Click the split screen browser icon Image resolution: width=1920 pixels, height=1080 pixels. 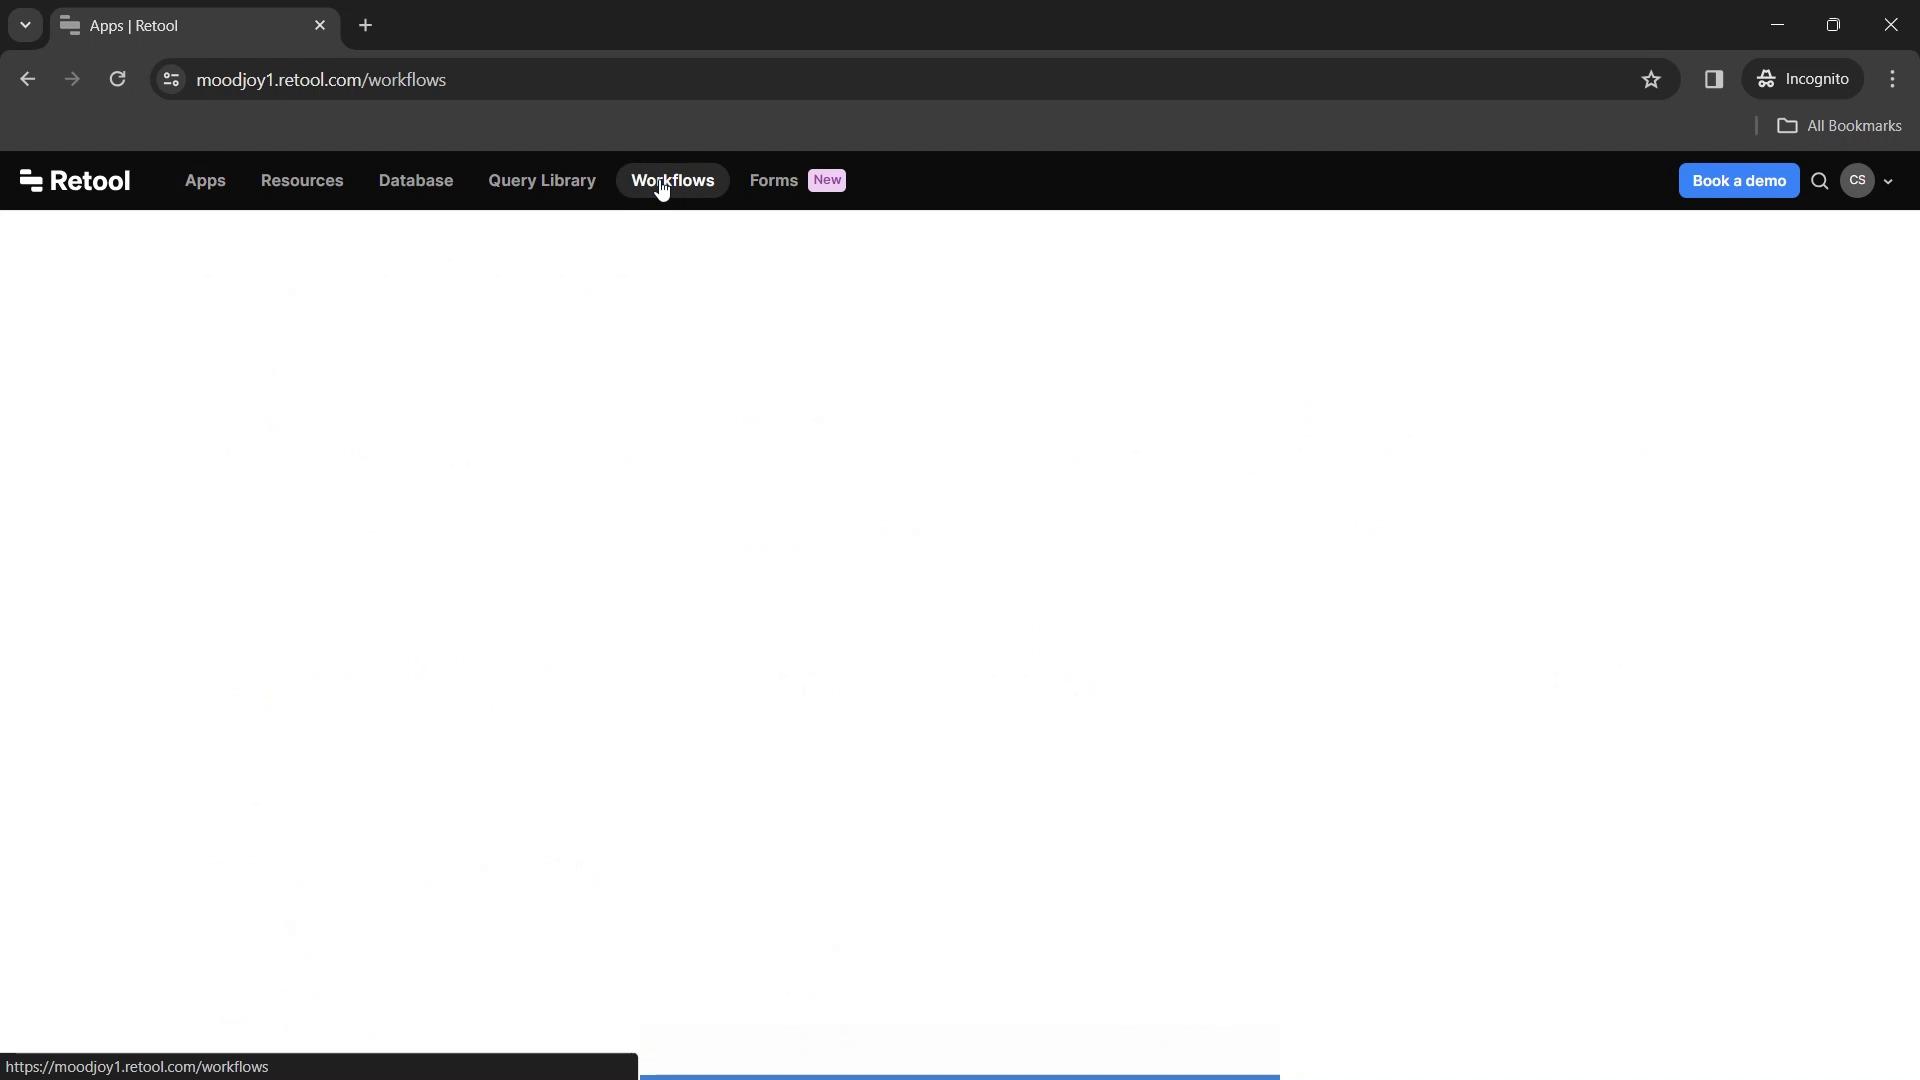(1713, 79)
